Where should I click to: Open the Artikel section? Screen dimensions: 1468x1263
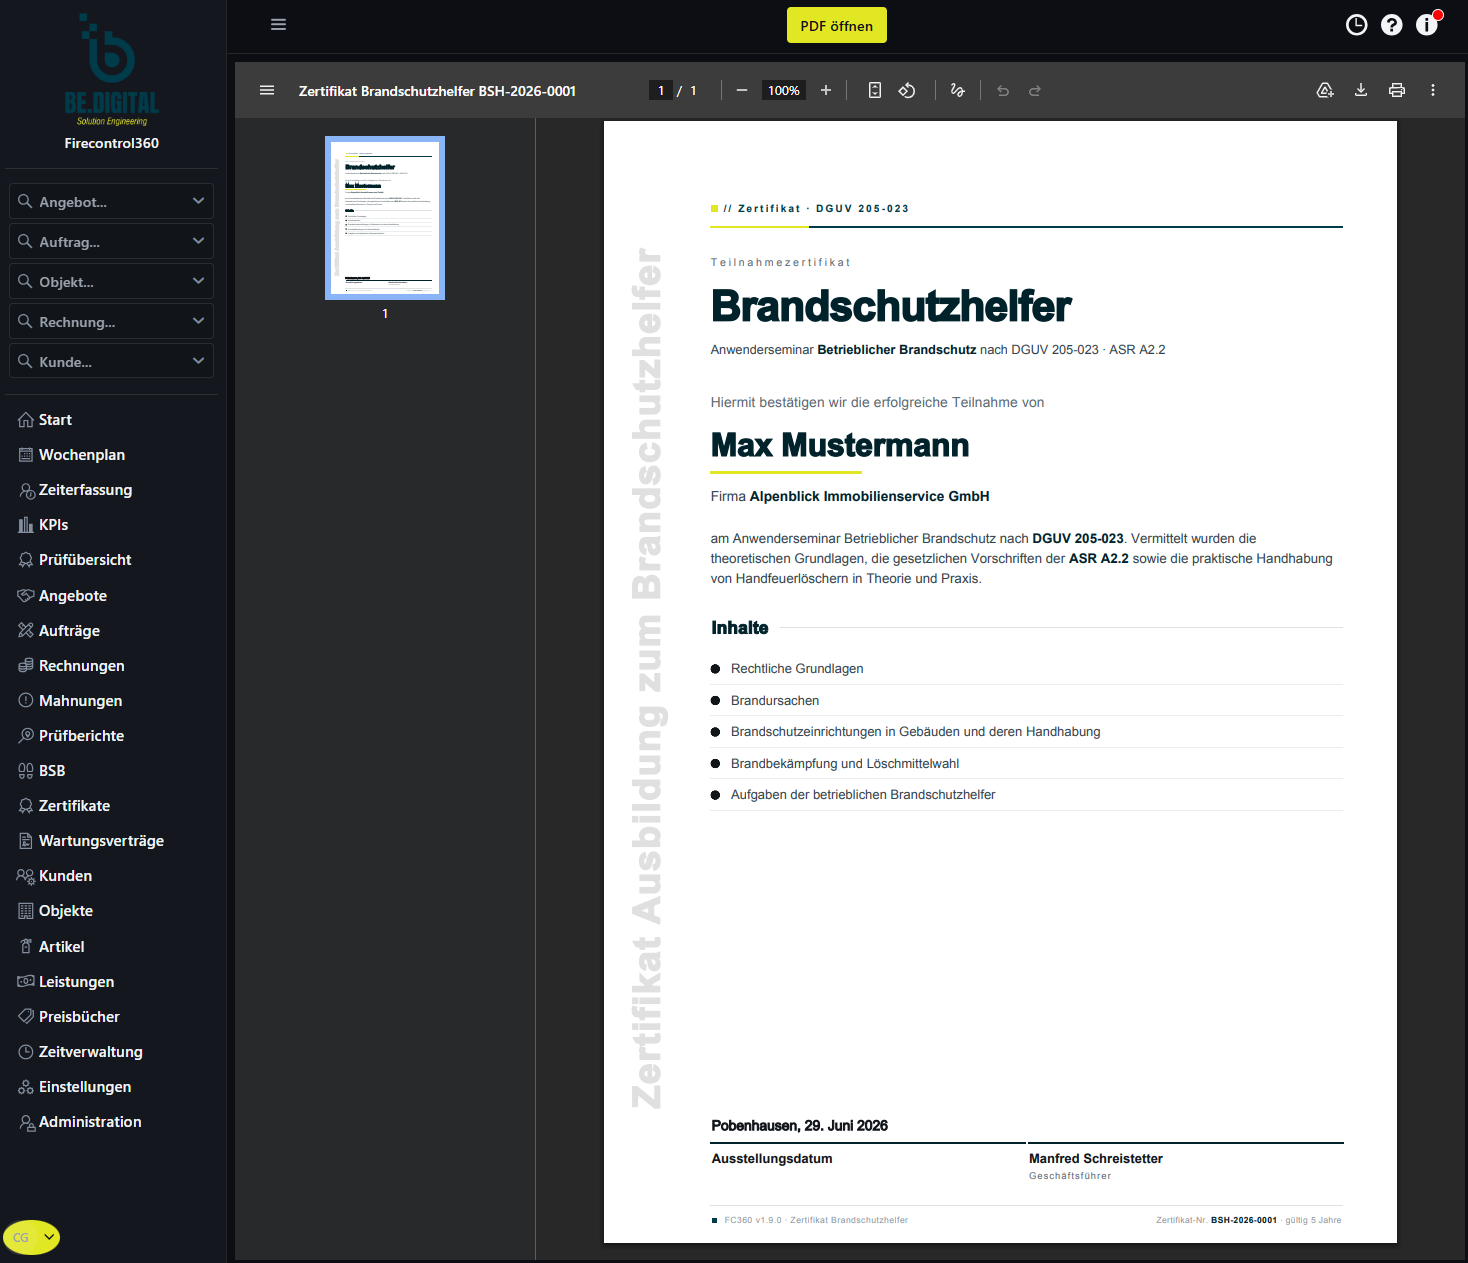[x=61, y=947]
